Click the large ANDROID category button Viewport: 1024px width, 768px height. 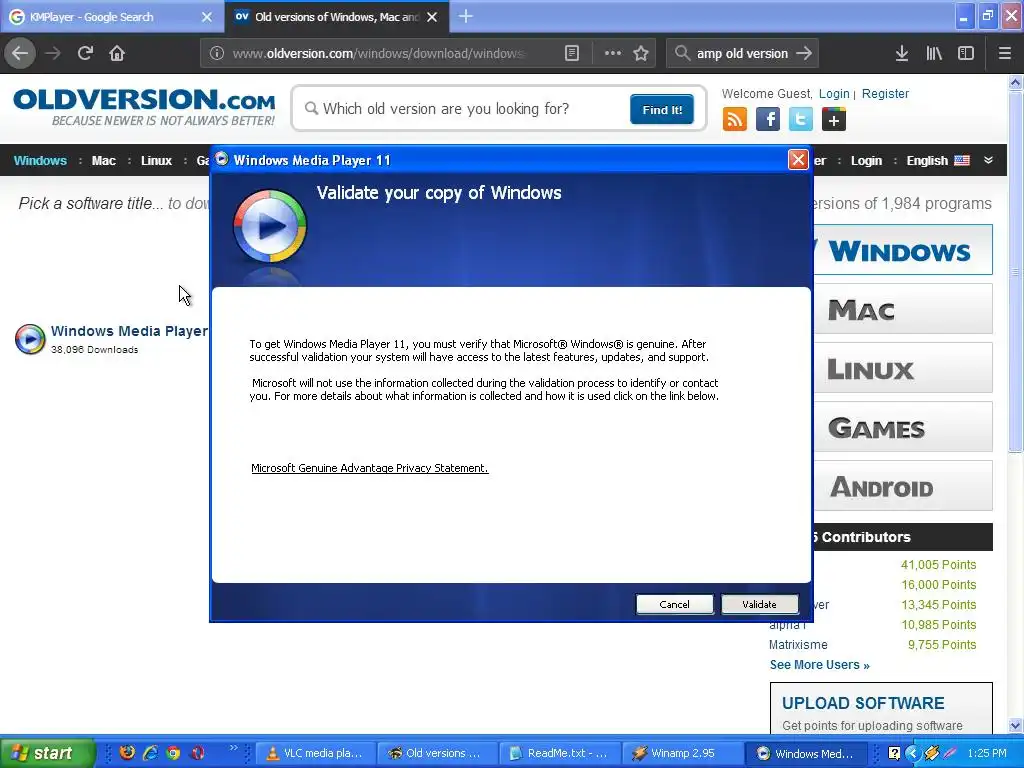tap(903, 486)
